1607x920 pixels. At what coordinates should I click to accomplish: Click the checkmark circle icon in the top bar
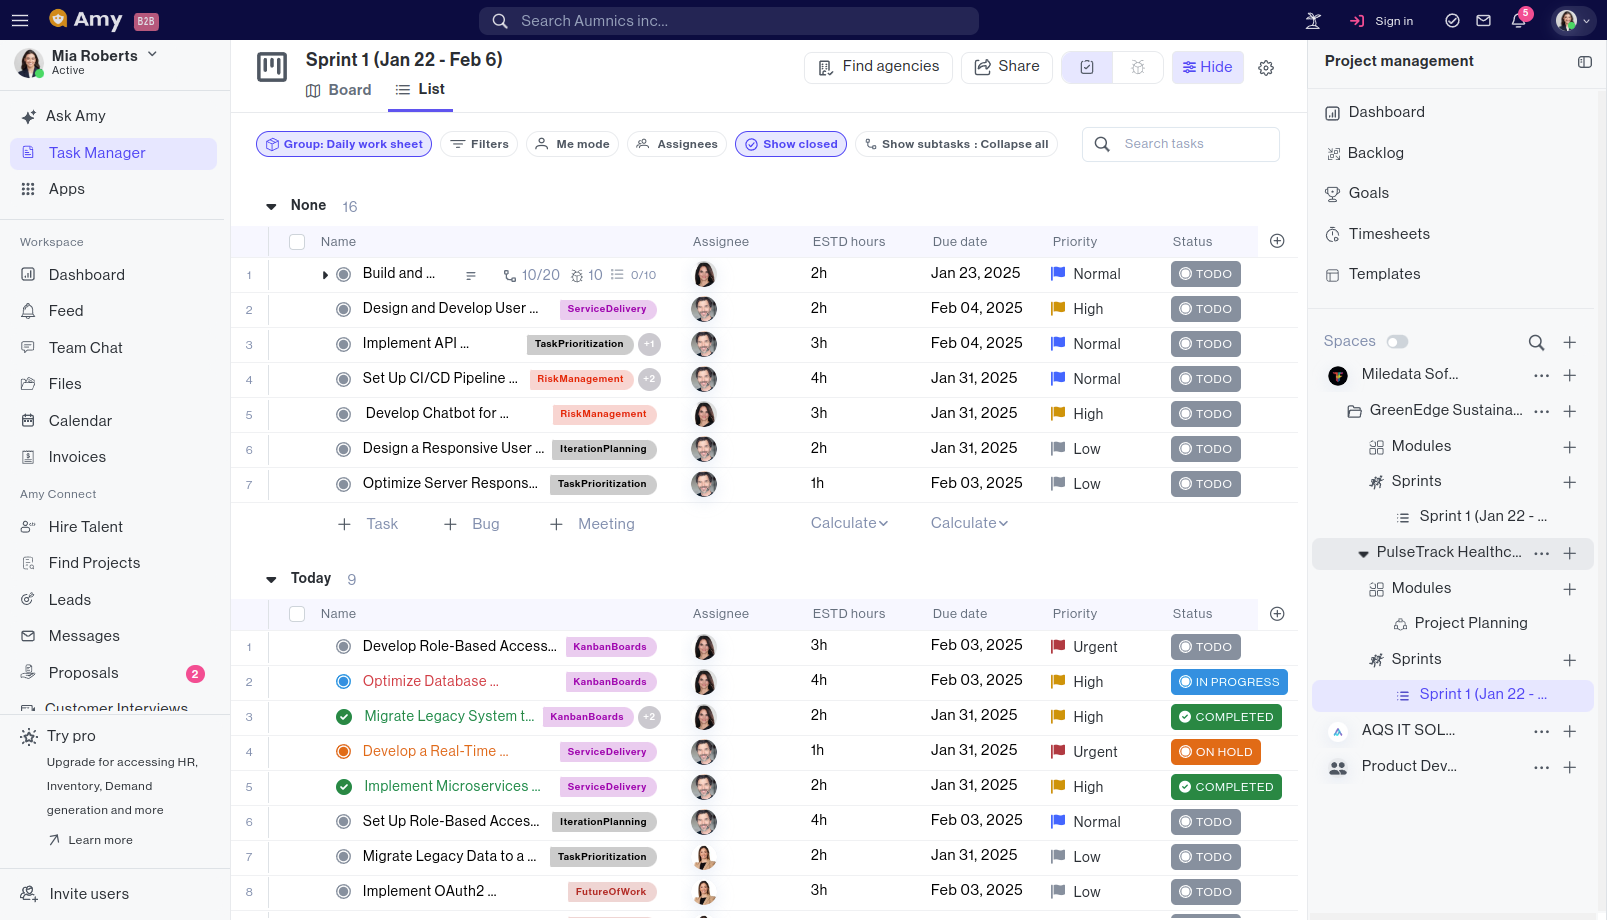pos(1453,21)
